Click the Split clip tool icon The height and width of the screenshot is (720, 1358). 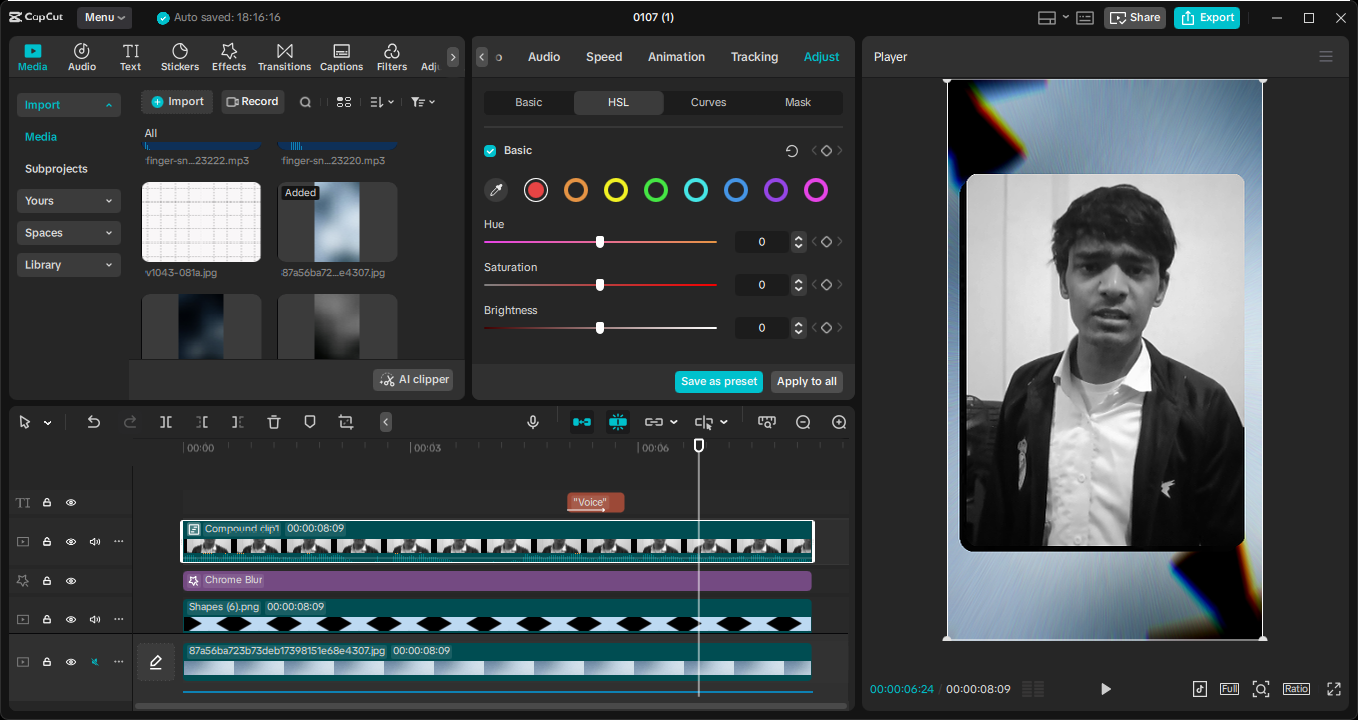click(x=166, y=422)
